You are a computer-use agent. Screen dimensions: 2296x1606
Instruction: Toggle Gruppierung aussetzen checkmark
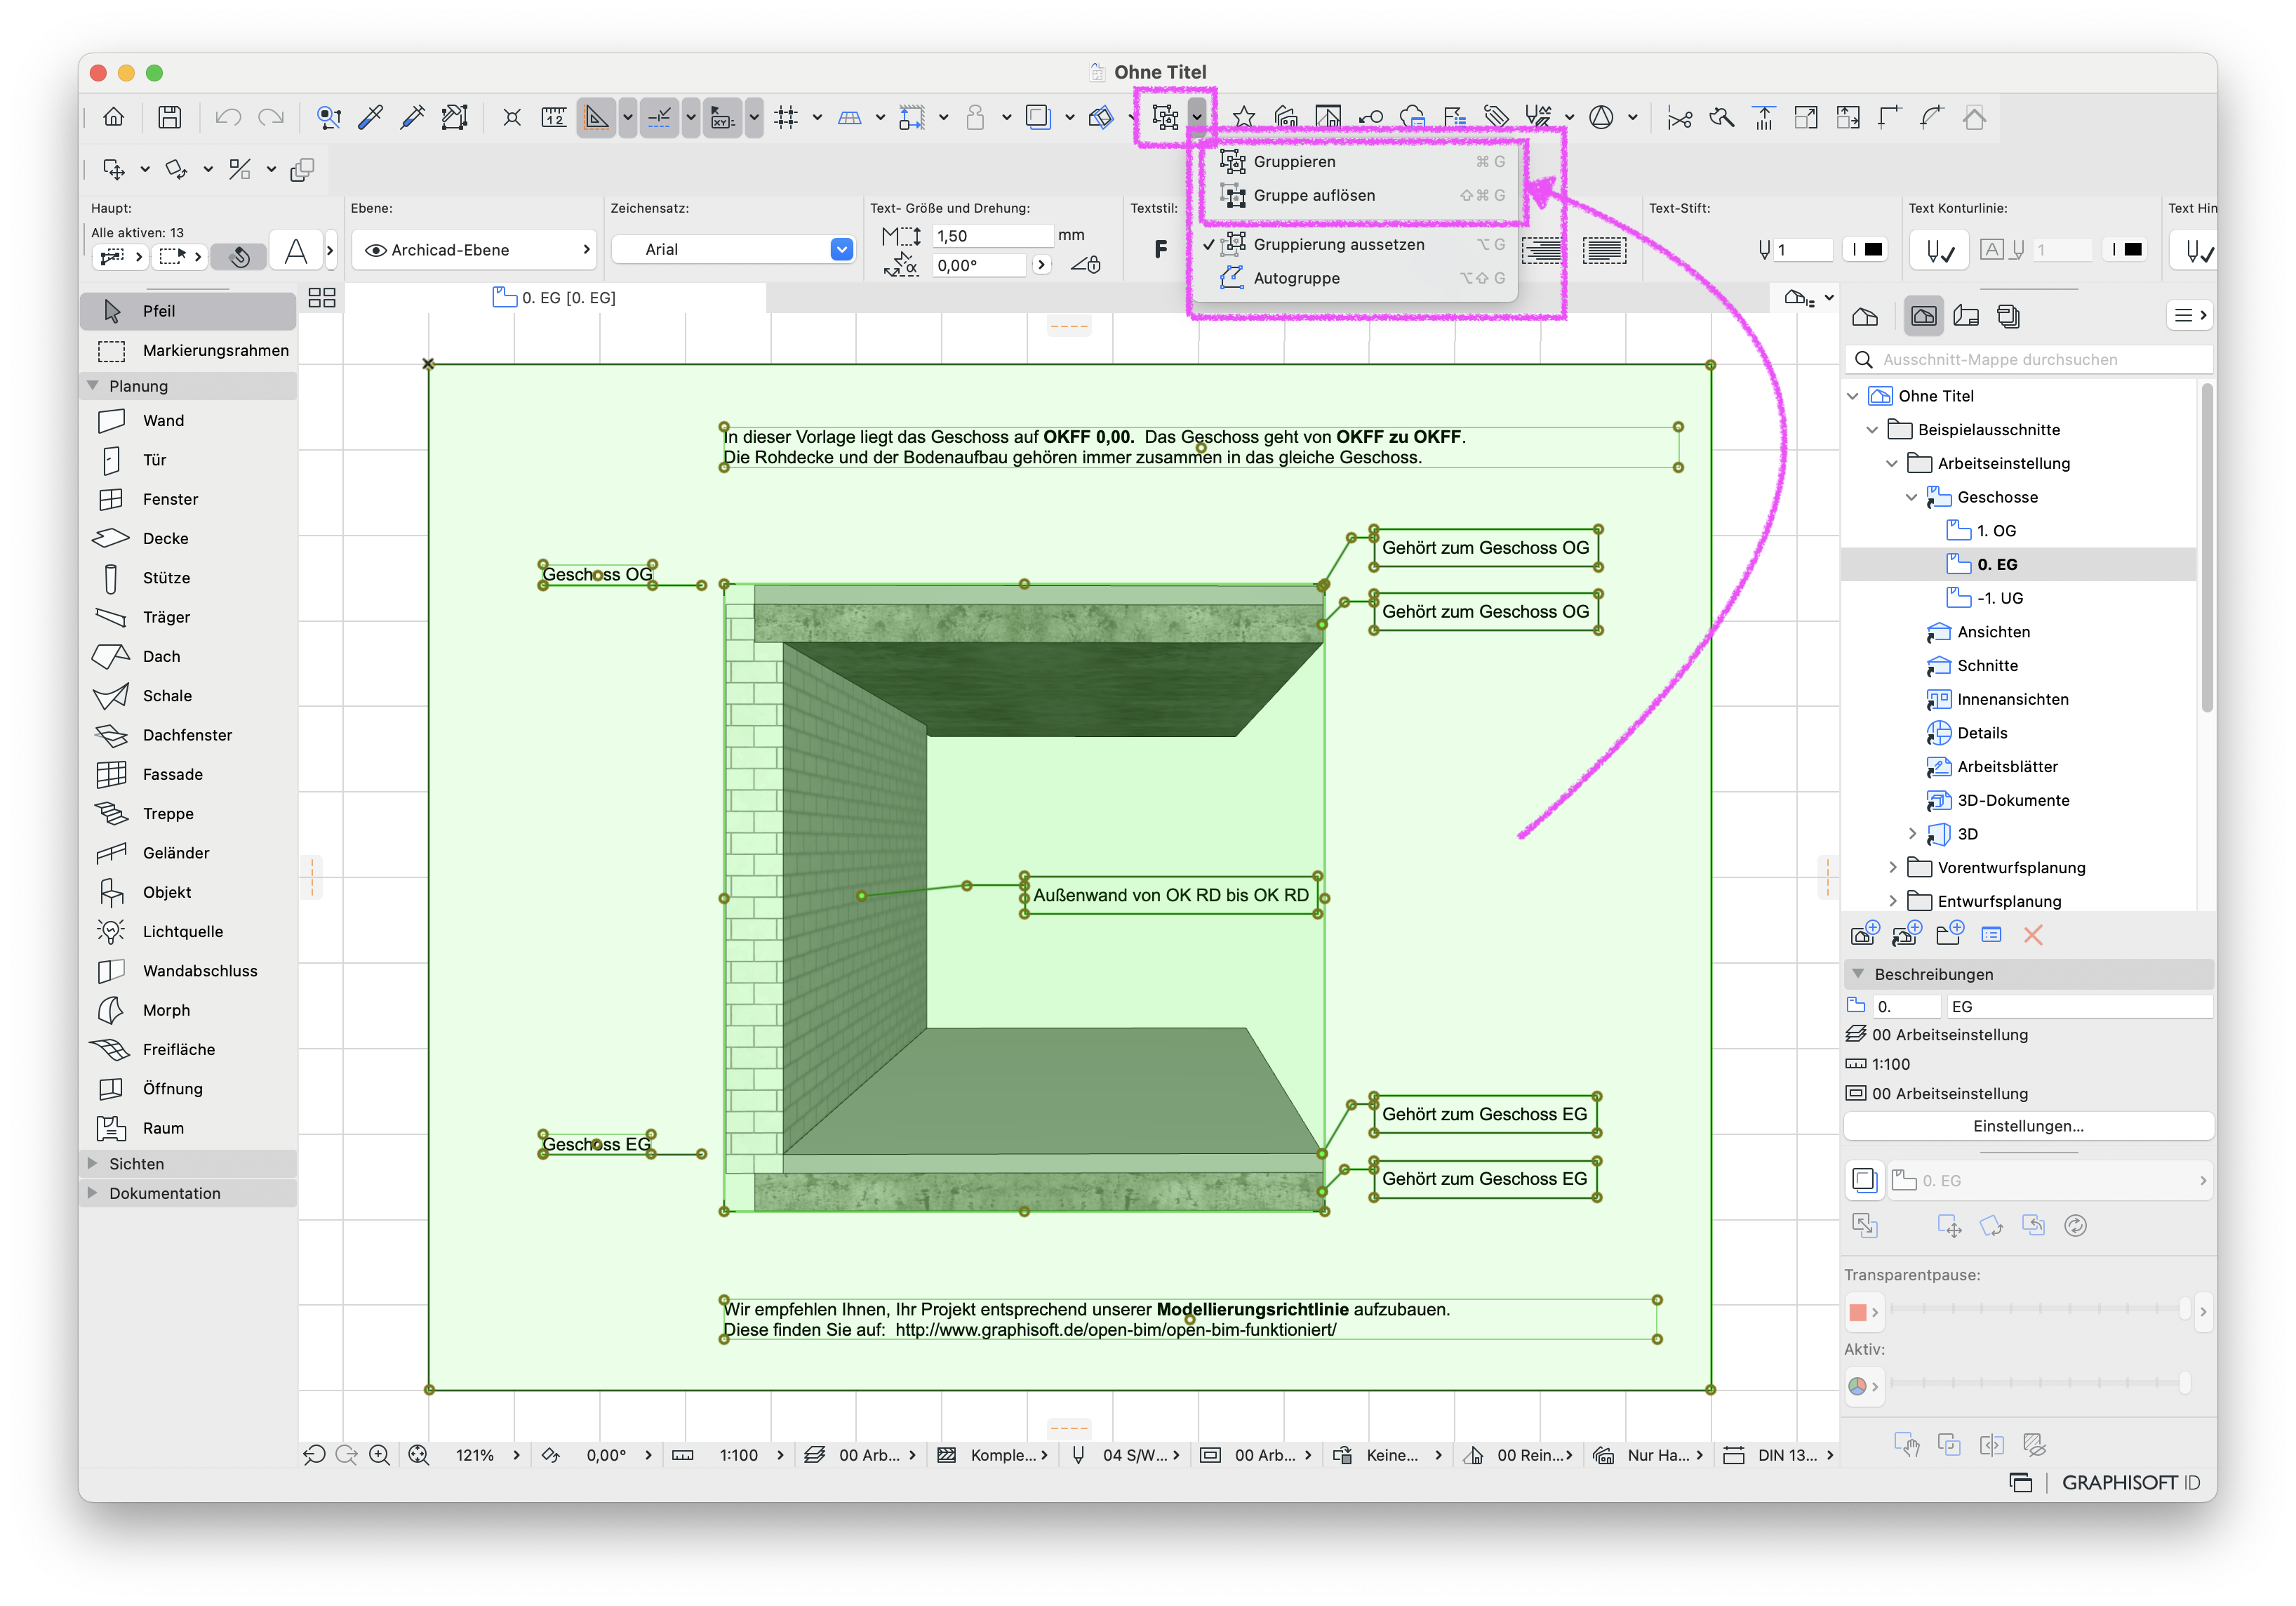1354,245
